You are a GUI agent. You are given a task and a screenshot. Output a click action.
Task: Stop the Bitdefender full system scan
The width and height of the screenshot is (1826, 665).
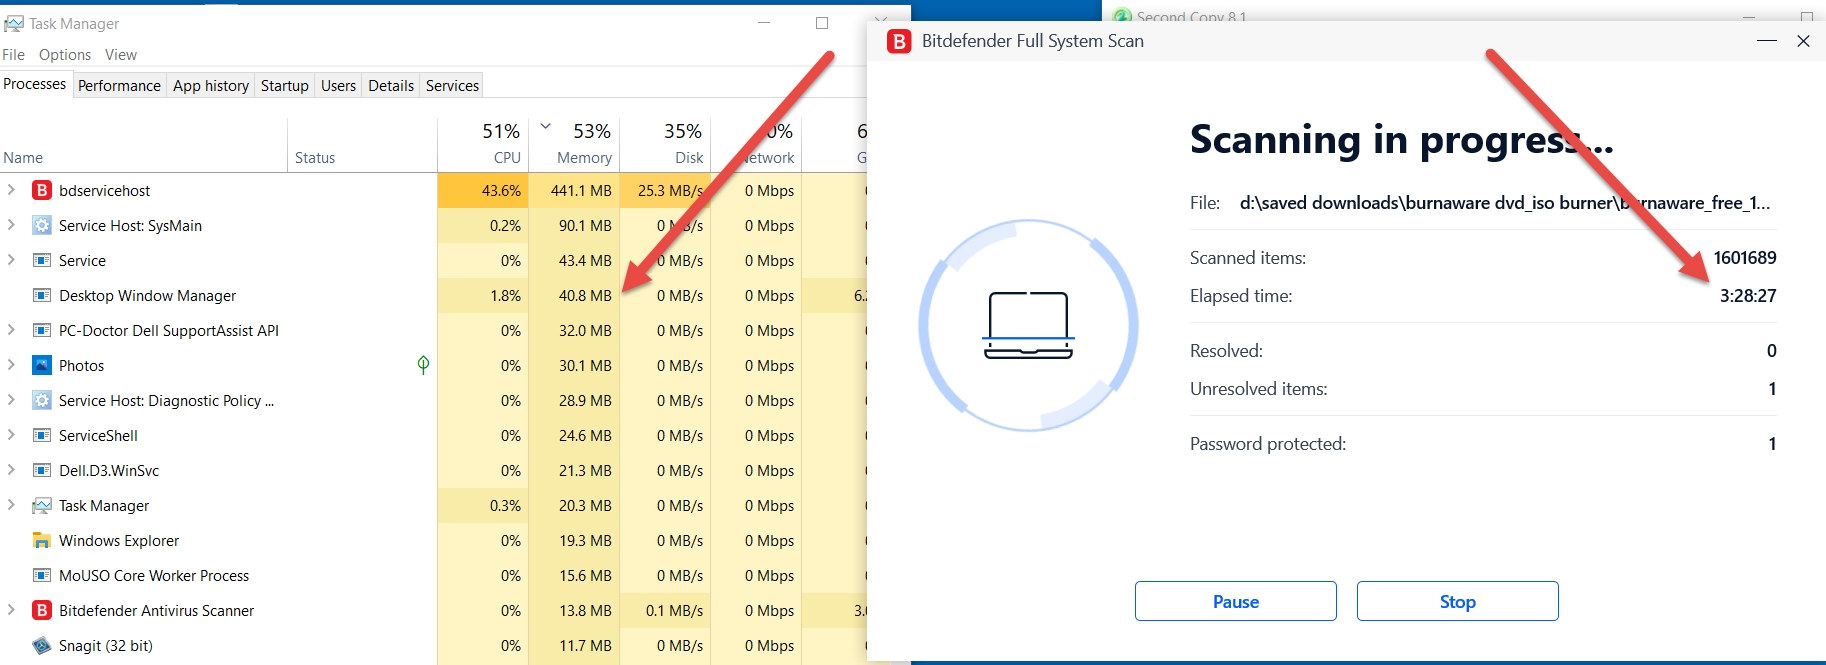pos(1458,601)
